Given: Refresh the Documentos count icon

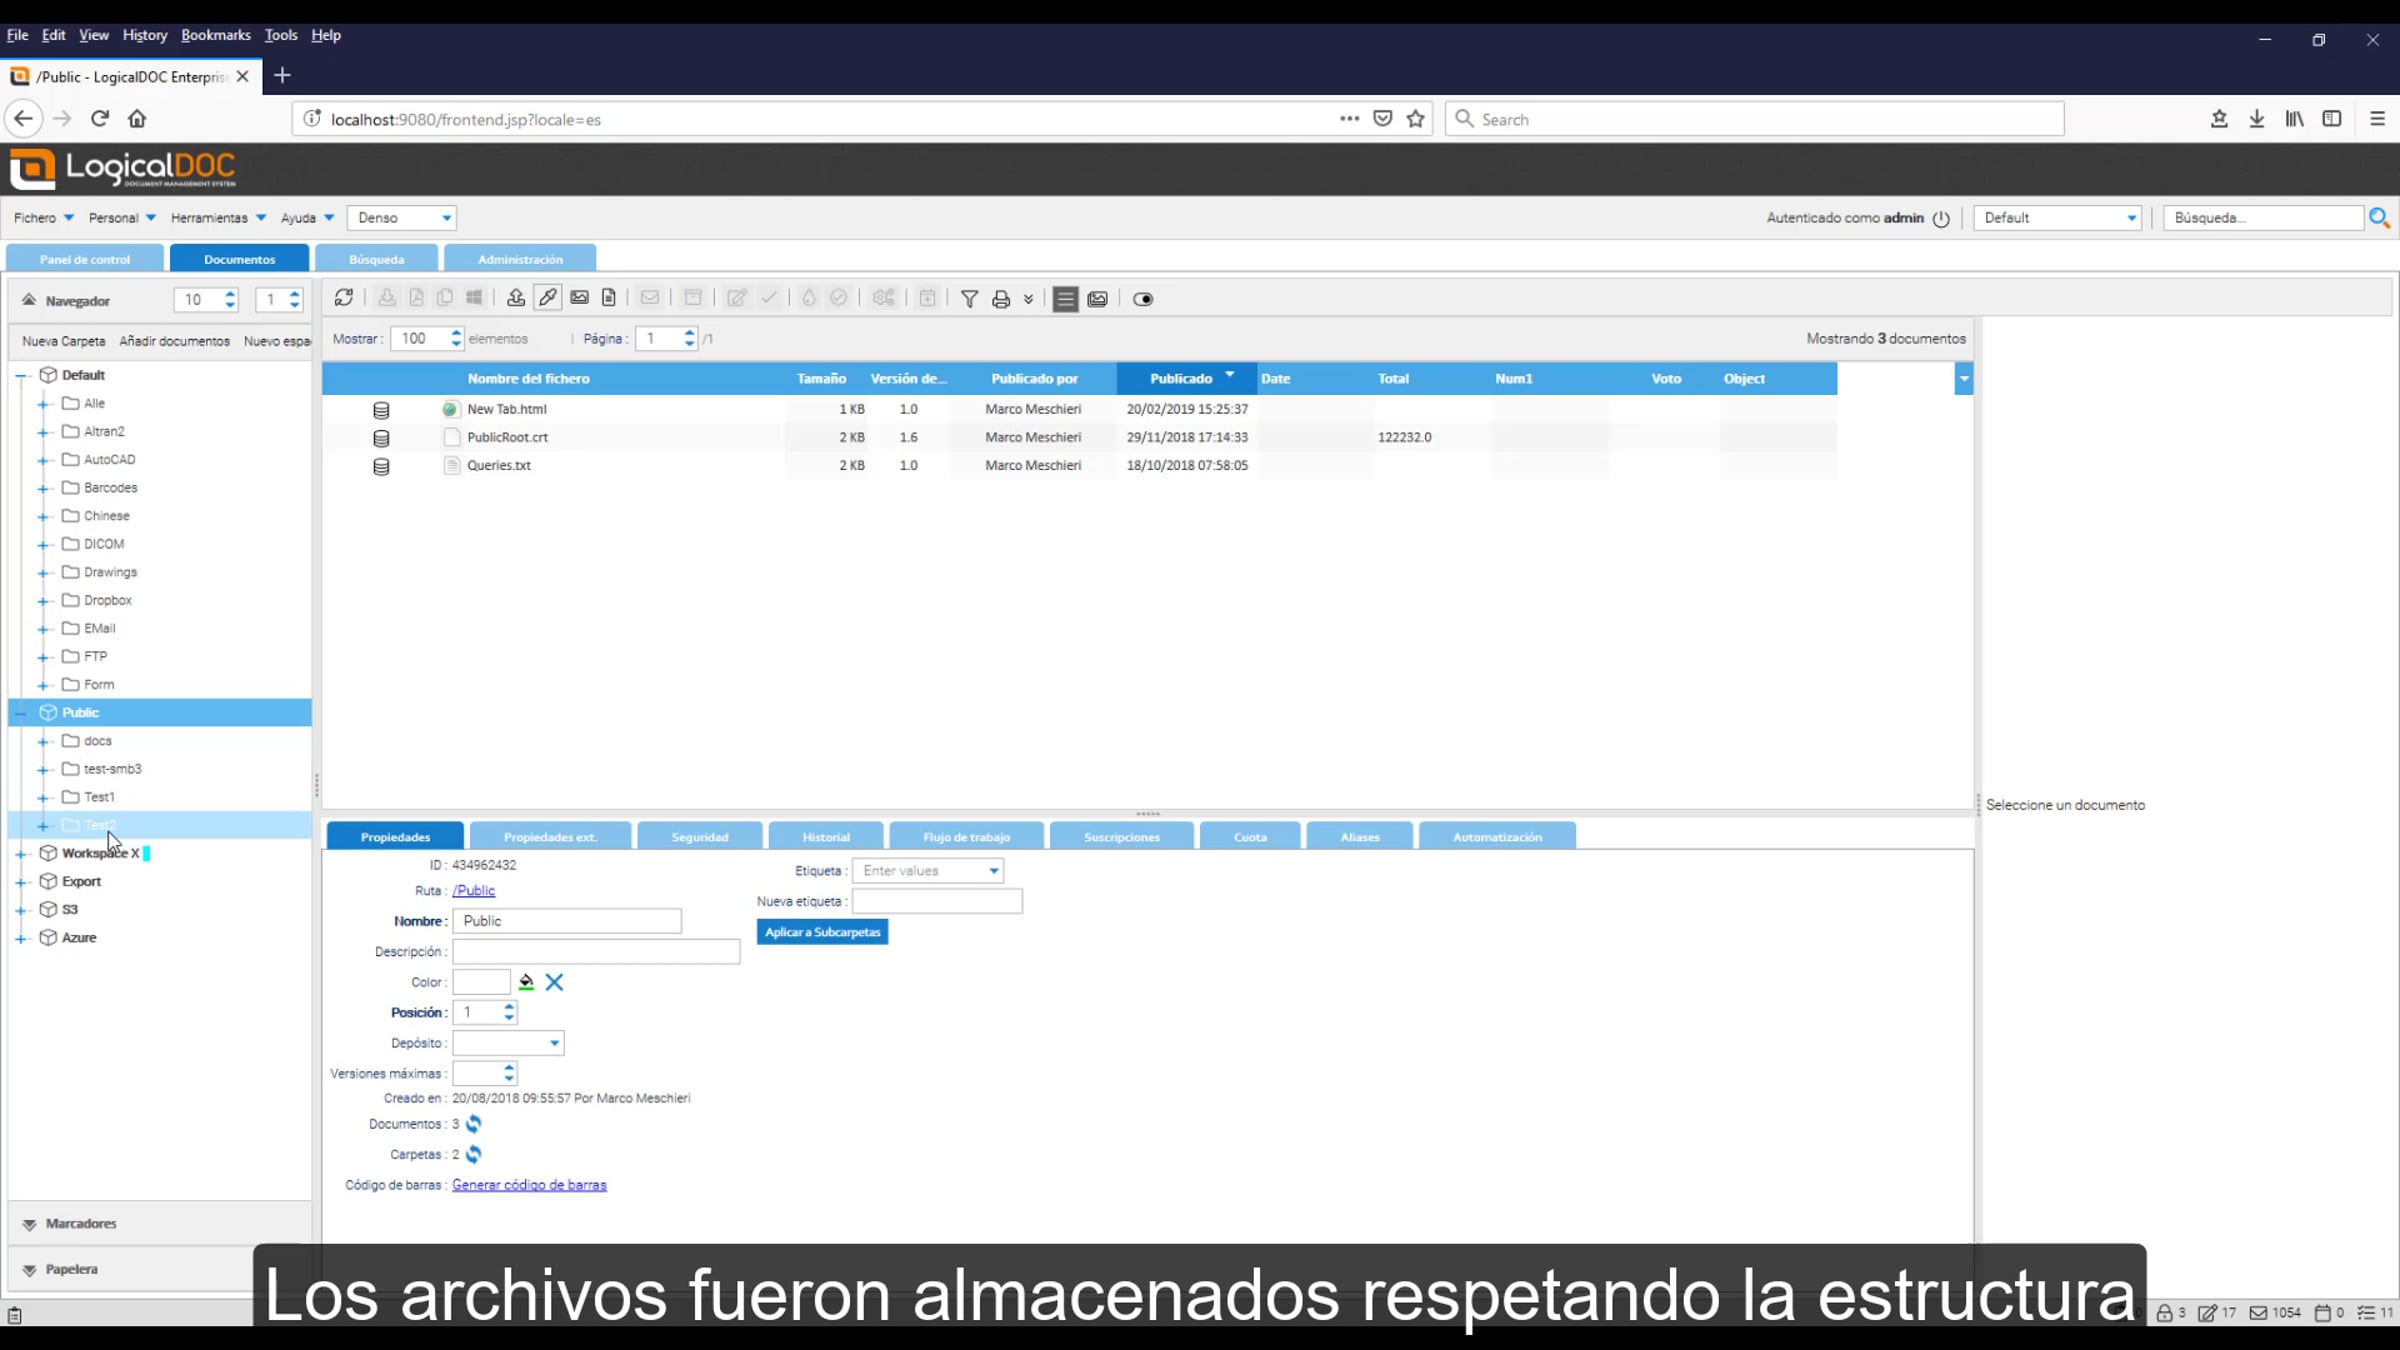Looking at the screenshot, I should pos(474,1124).
